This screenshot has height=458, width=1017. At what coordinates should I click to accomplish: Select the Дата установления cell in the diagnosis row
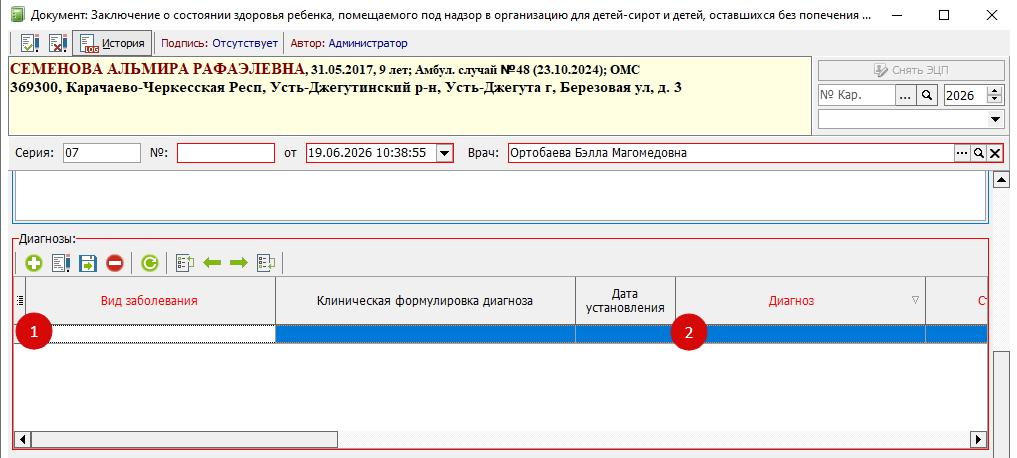(x=625, y=333)
